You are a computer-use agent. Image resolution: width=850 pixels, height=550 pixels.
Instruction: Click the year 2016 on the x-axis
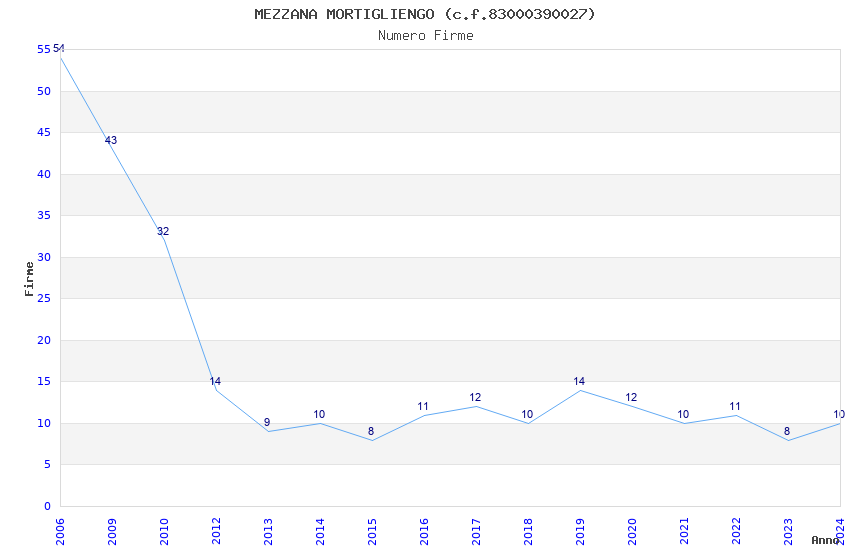pyautogui.click(x=424, y=532)
